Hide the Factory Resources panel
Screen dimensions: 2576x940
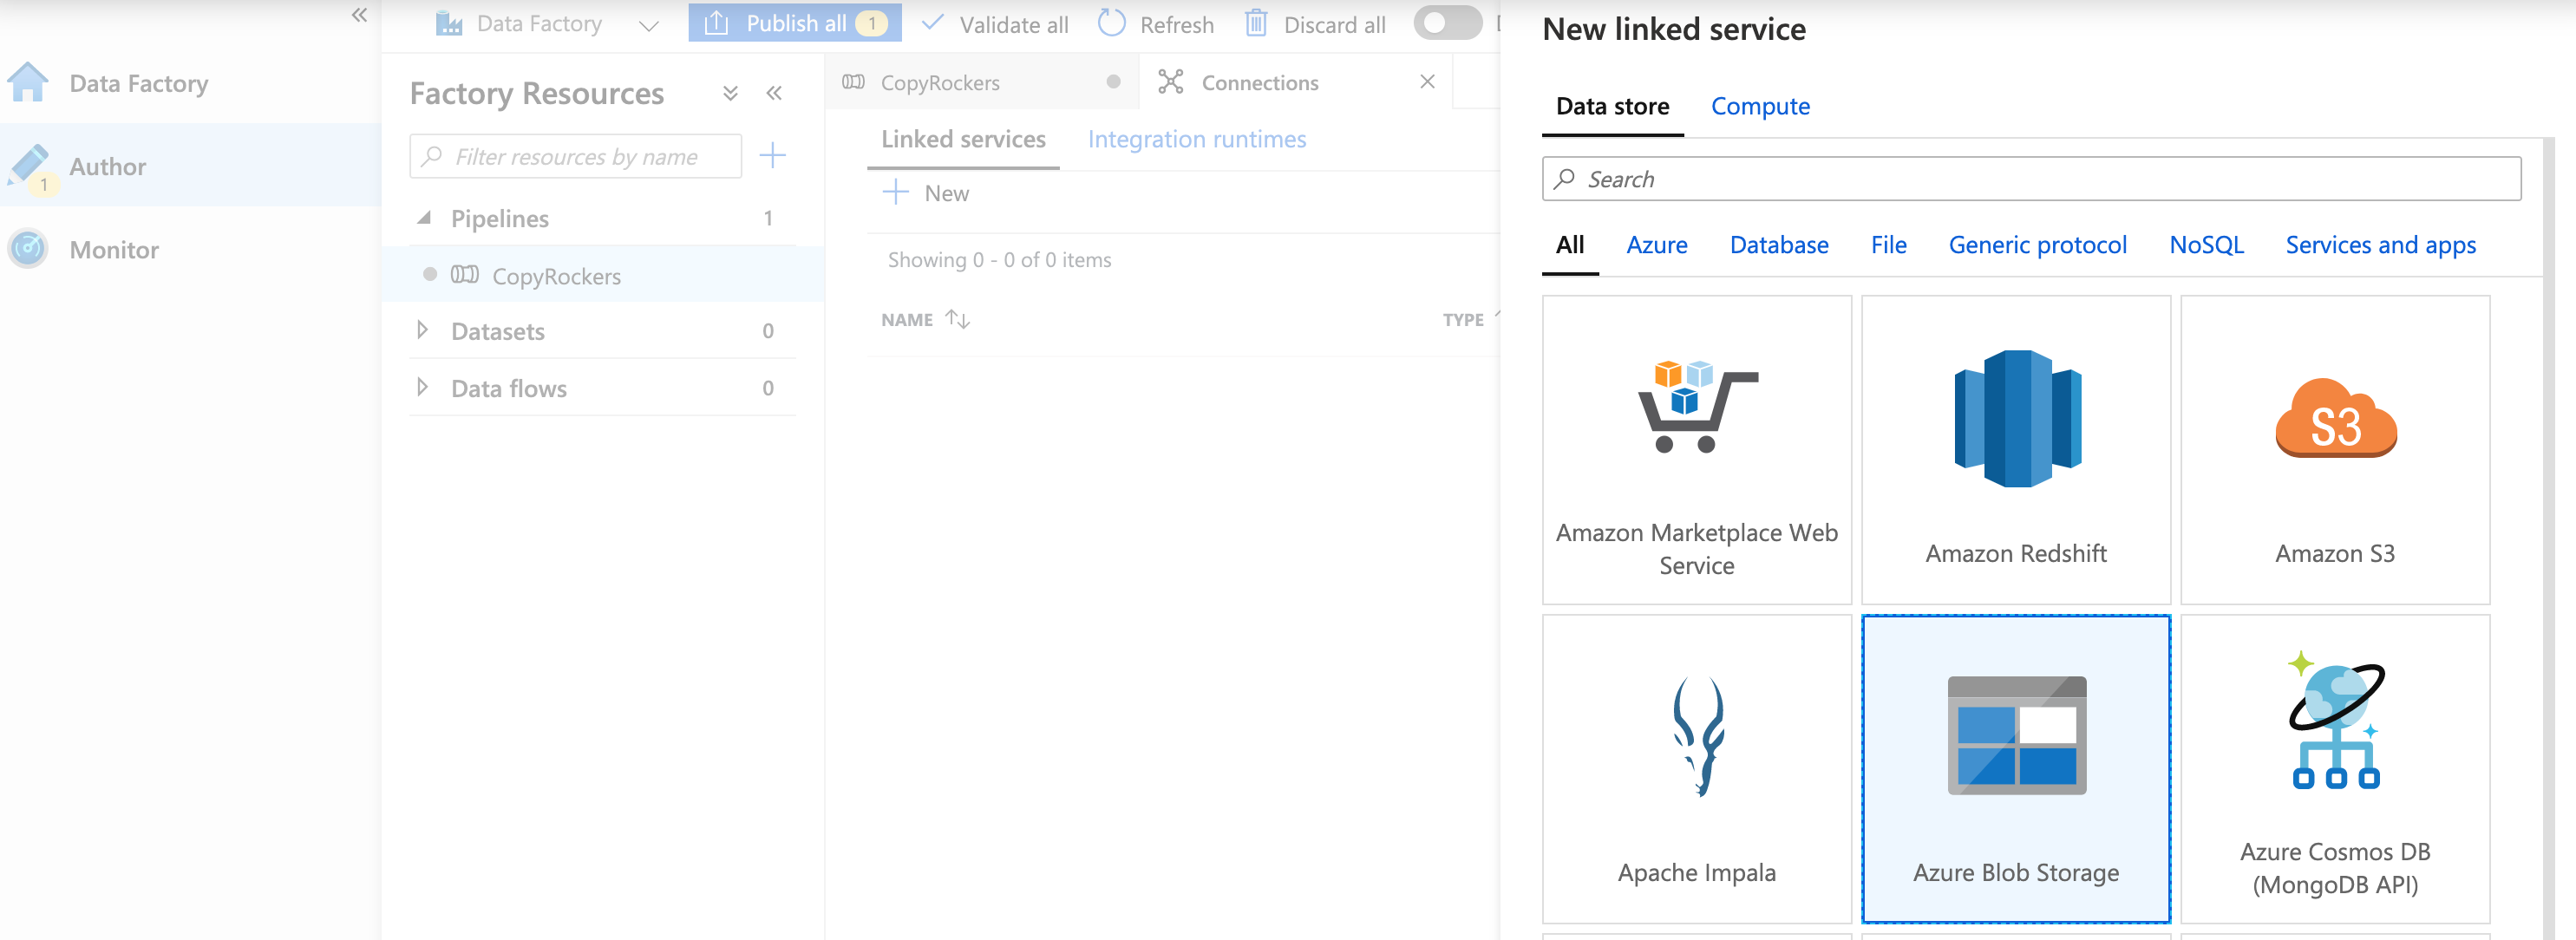[x=774, y=93]
